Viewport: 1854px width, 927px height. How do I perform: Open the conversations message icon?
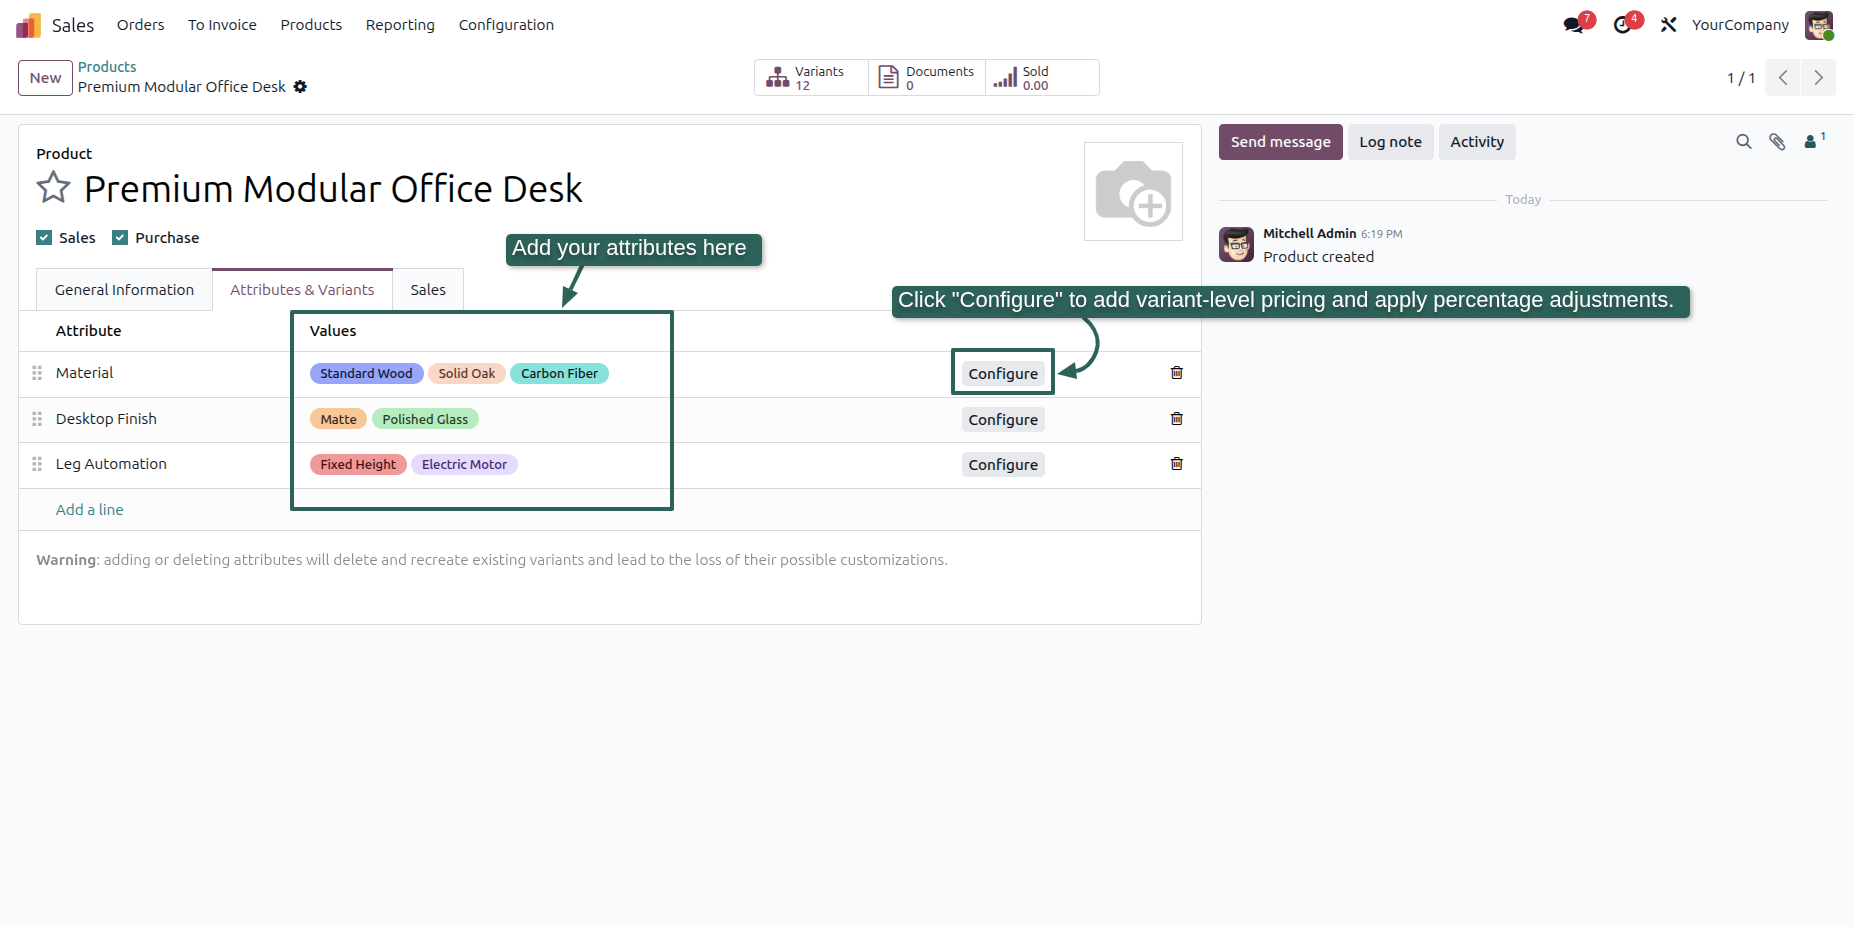pos(1574,25)
